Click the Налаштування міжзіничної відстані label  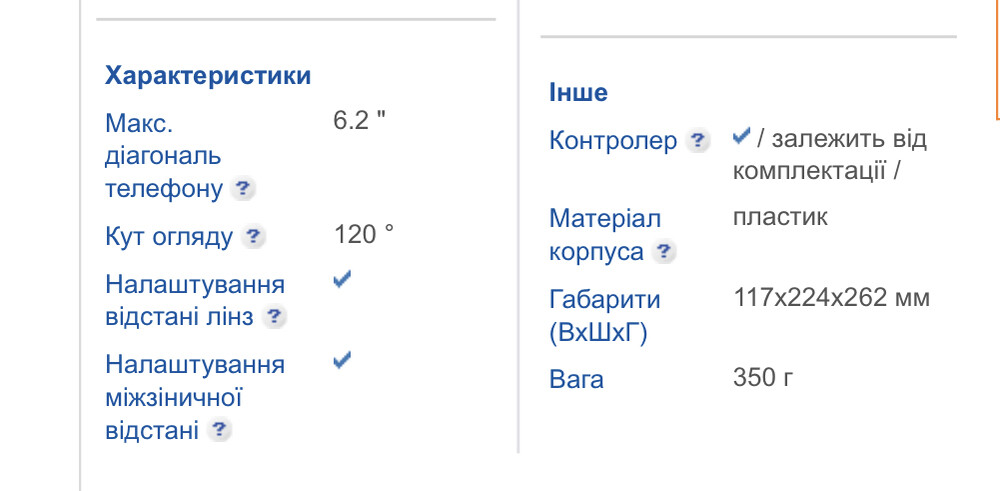pyautogui.click(x=194, y=396)
